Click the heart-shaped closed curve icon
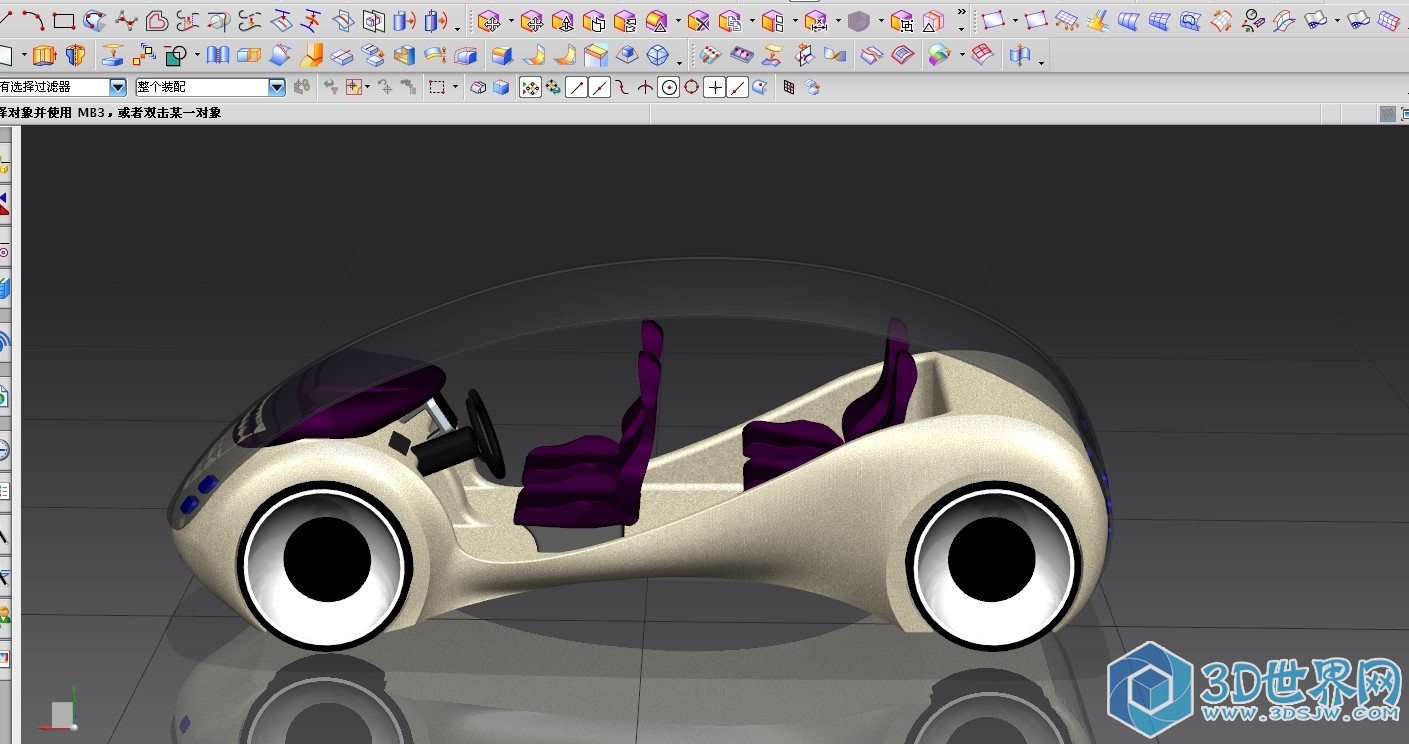Viewport: 1409px width, 744px height. [157, 20]
